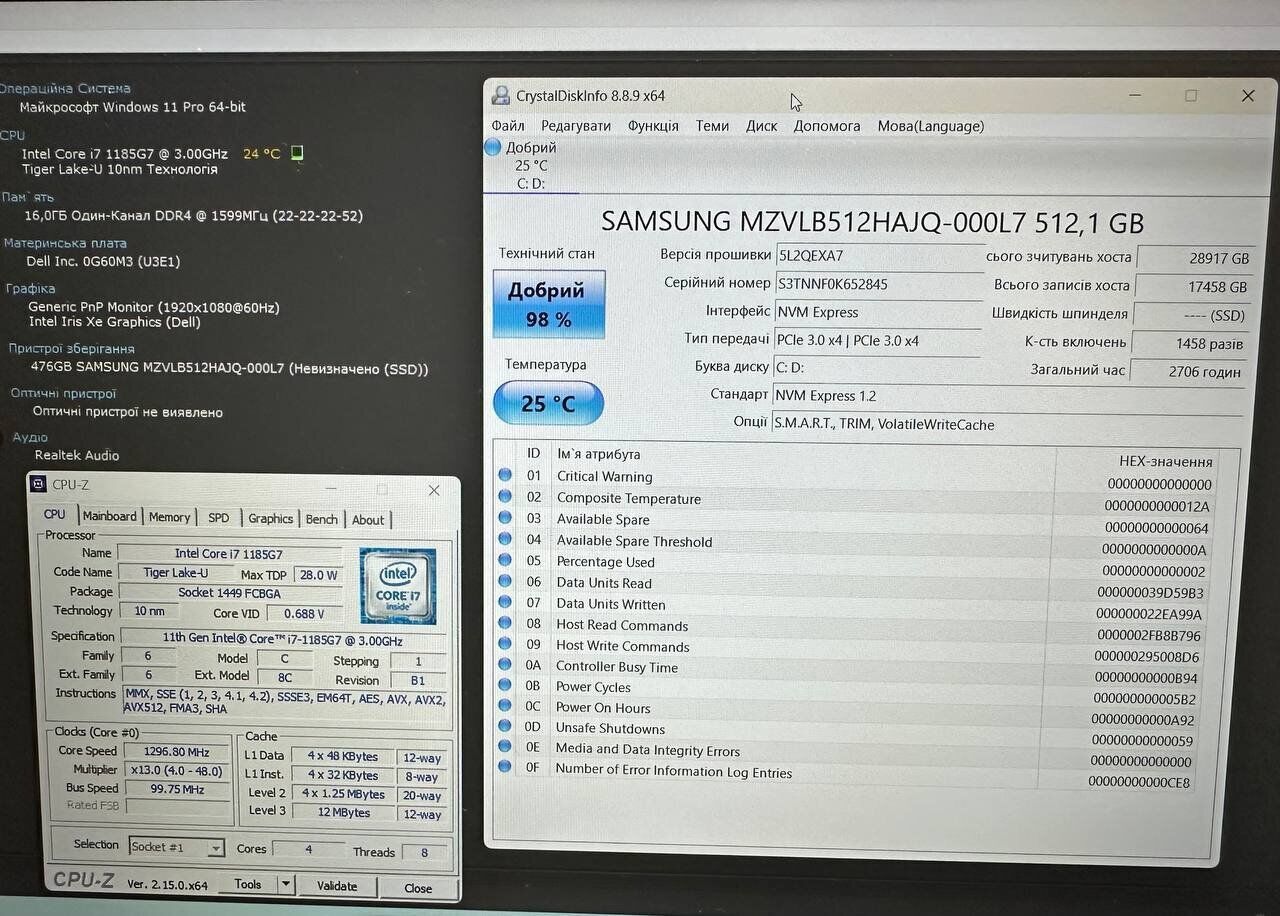The height and width of the screenshot is (916, 1280).
Task: Click the status circle beside Percentage Used
Action: point(505,561)
